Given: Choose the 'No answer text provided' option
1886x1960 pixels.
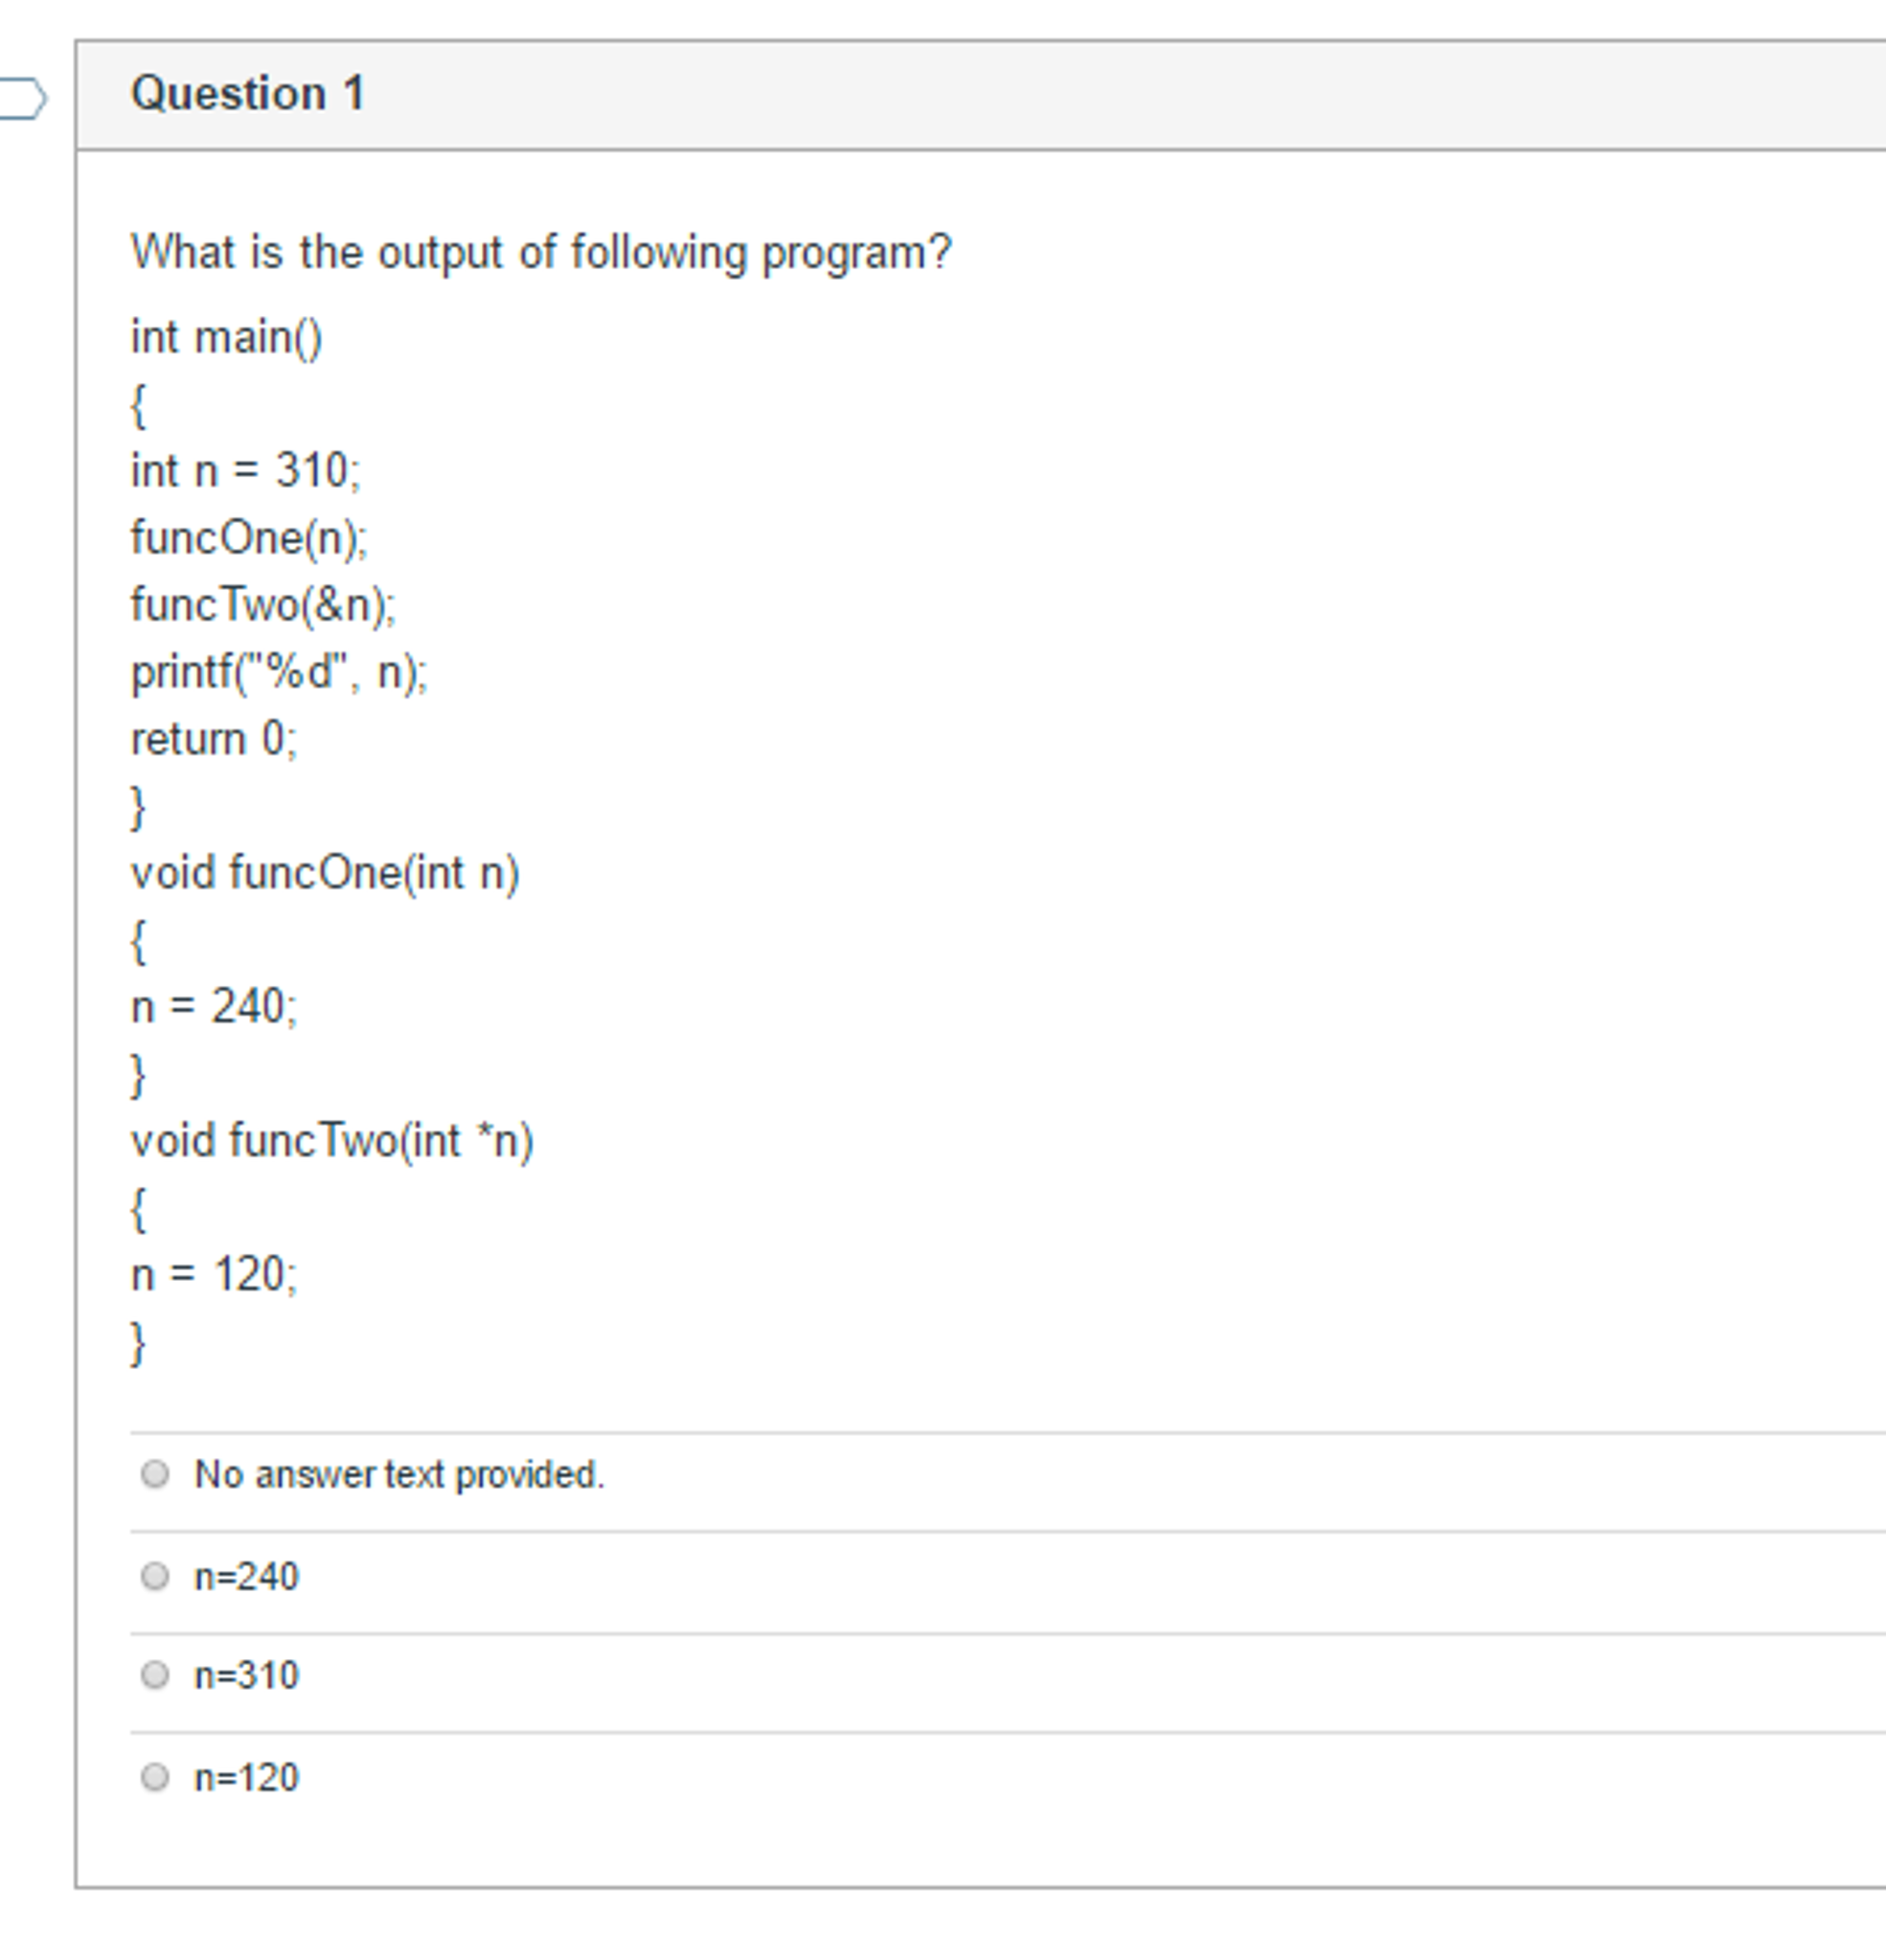Looking at the screenshot, I should (x=157, y=1473).
